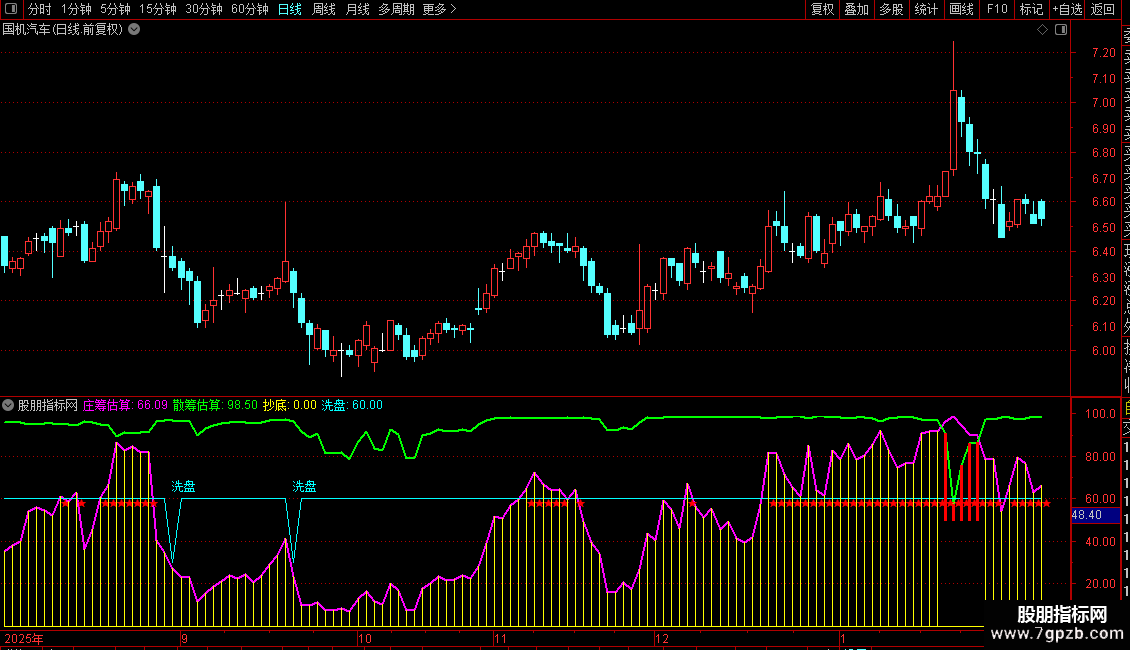Screen dimensions: 1130x650
Task: Toggle the left sidebar panel icon
Action: (13, 9)
